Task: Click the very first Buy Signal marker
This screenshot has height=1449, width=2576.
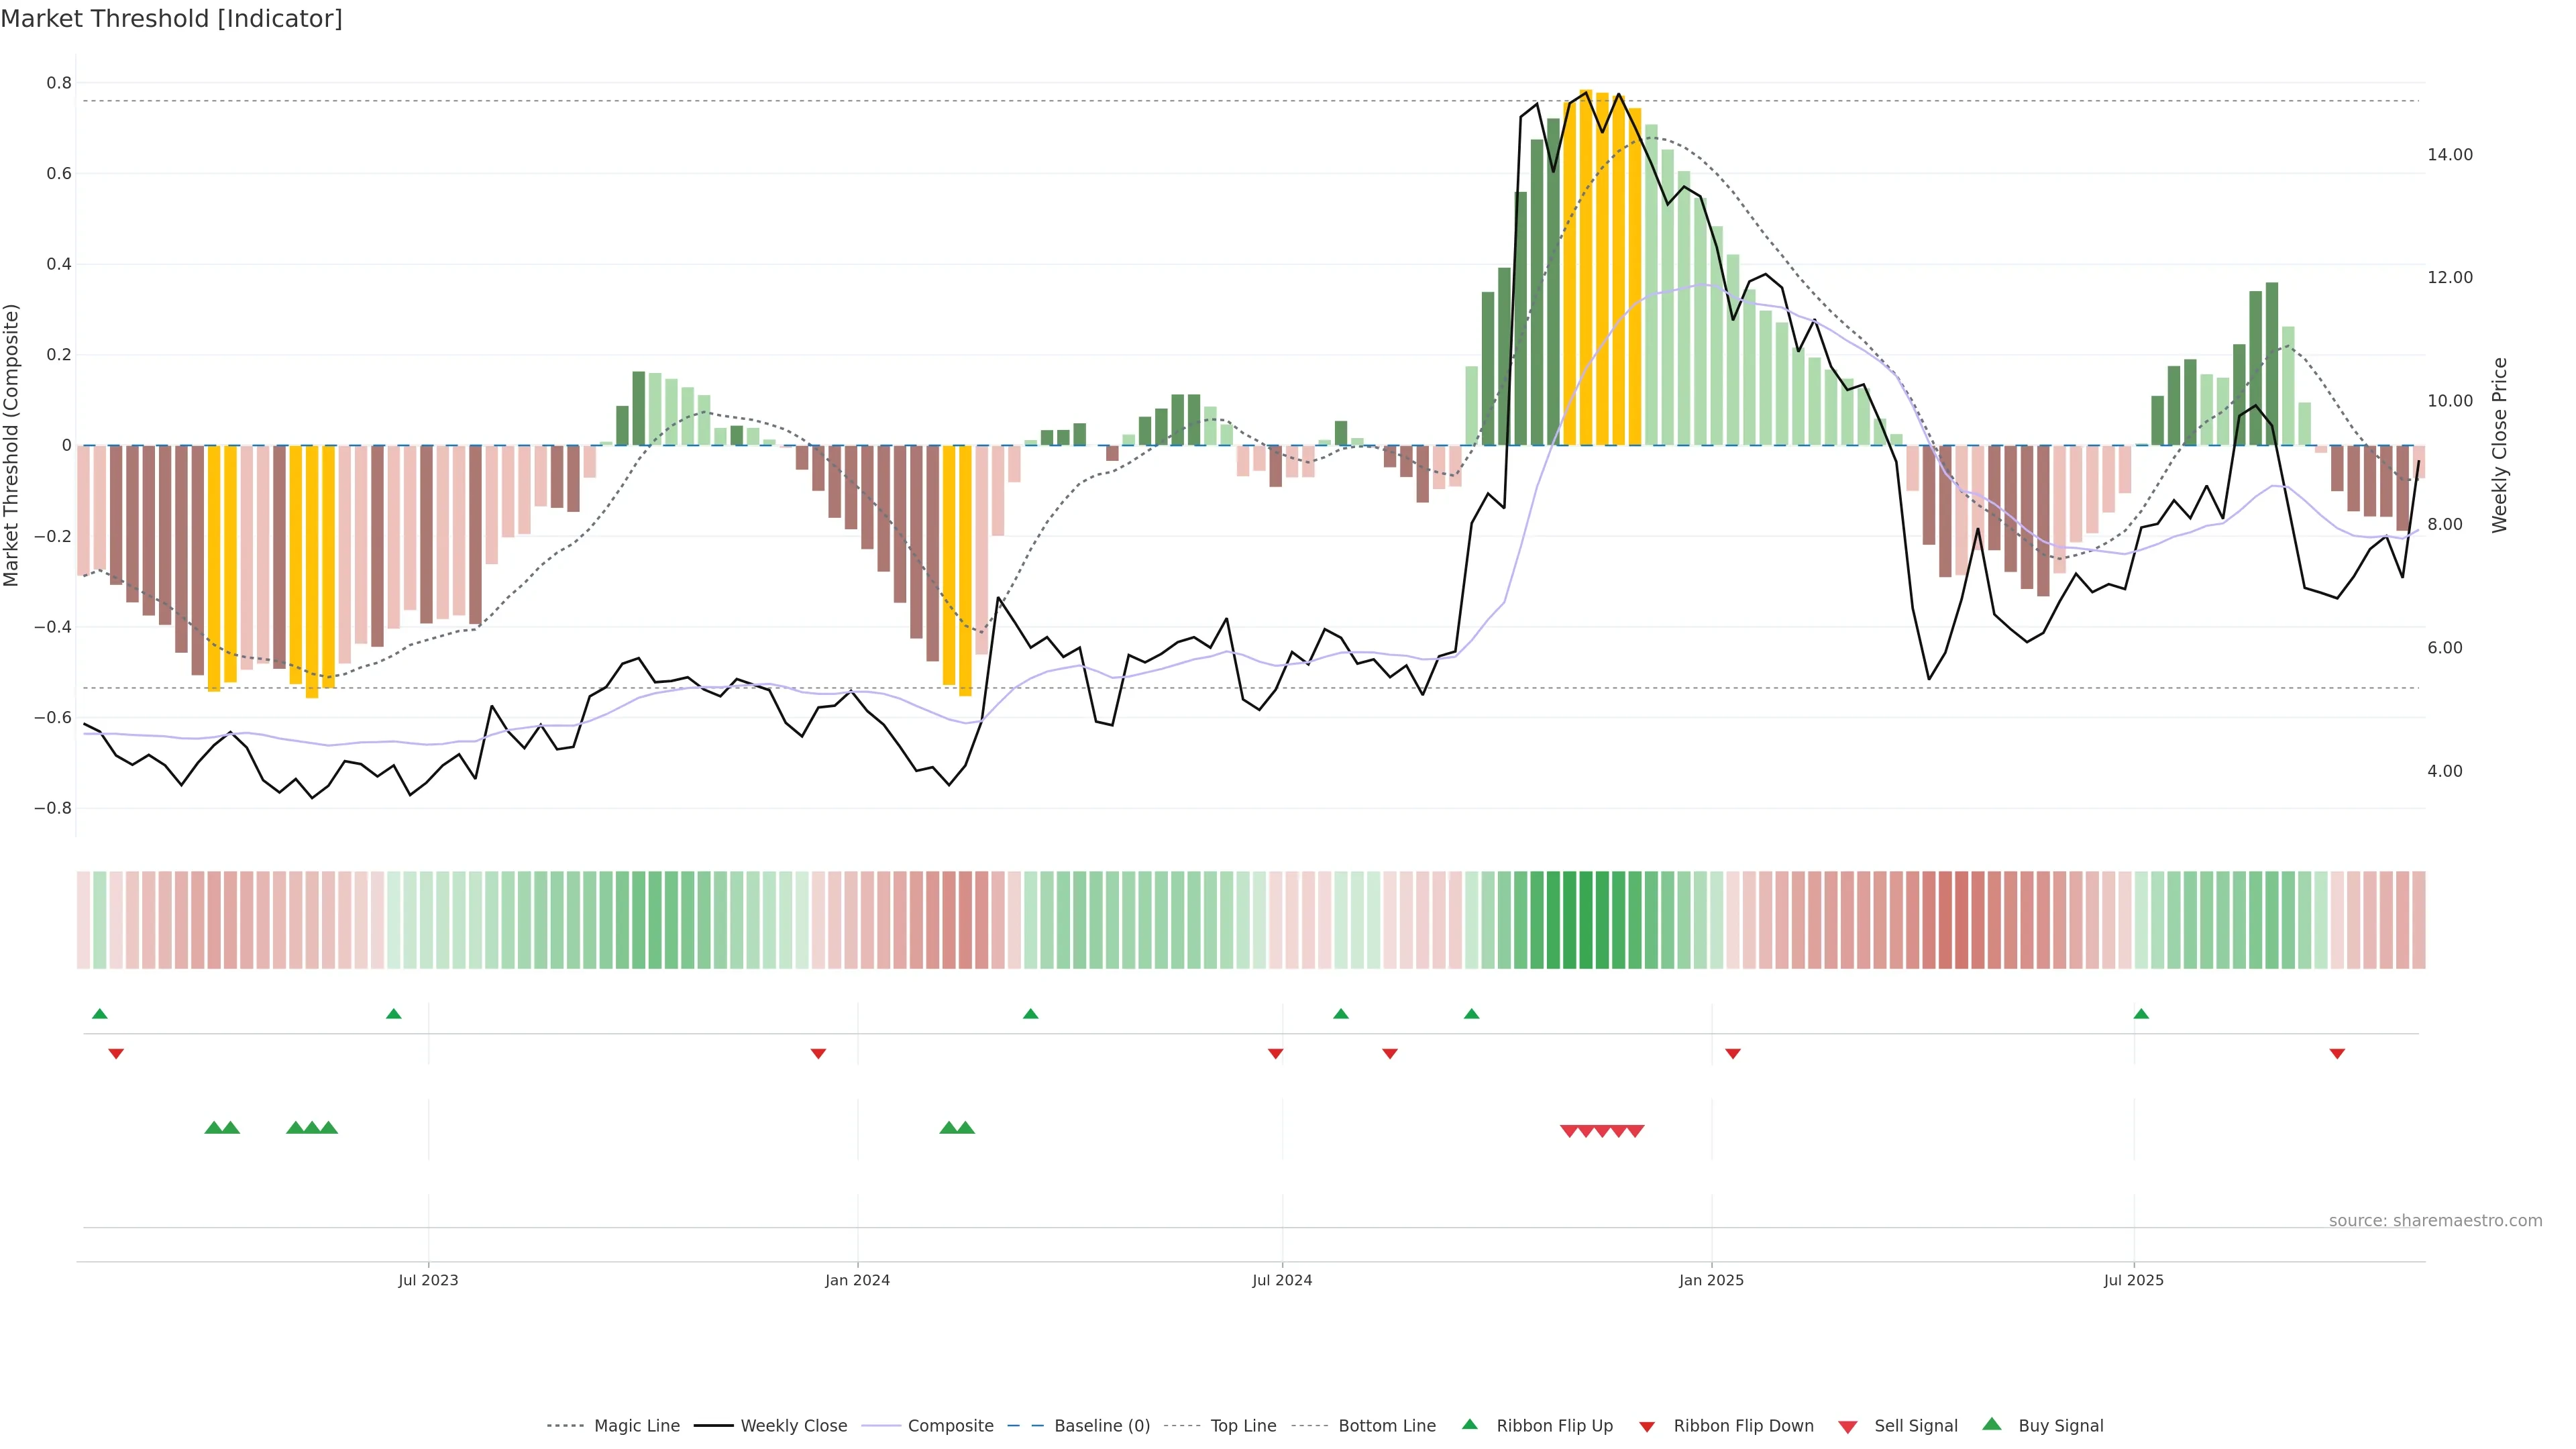Action: point(213,1128)
